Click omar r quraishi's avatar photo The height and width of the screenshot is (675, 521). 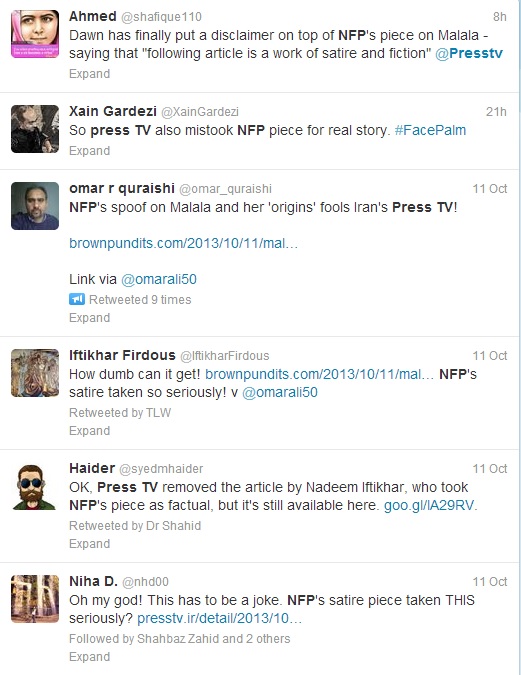[x=35, y=206]
